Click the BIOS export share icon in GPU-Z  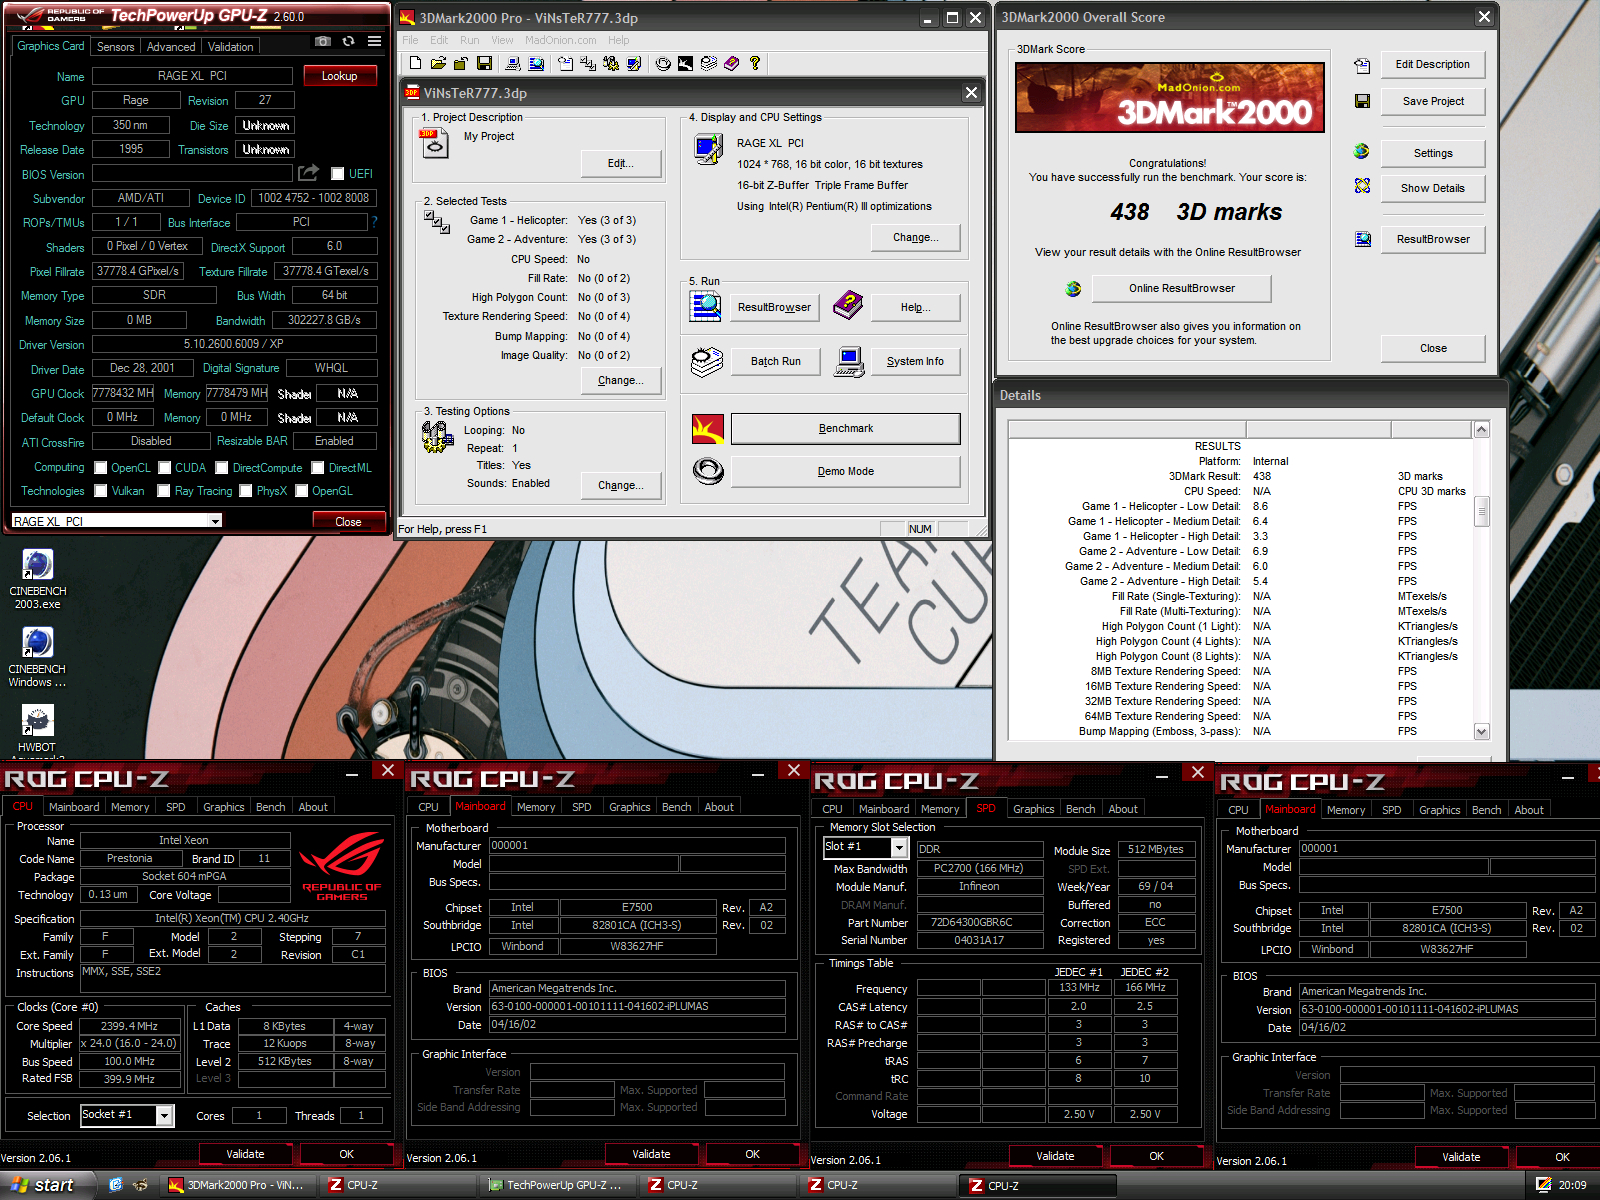(309, 173)
